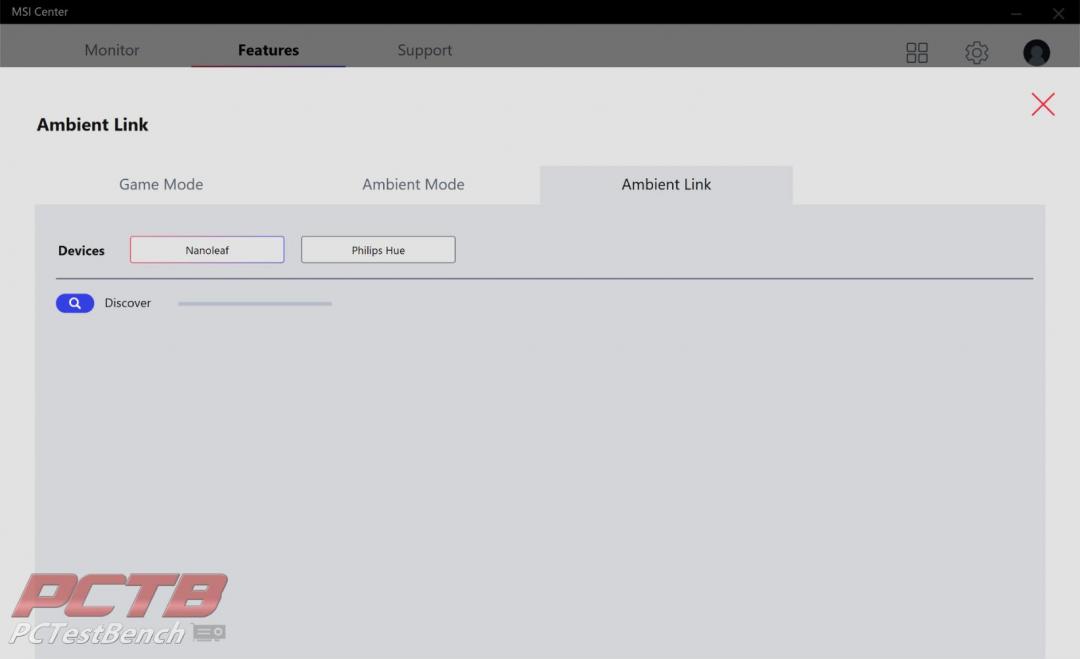
Task: Select the Ambient Link sub-tab
Action: point(666,185)
